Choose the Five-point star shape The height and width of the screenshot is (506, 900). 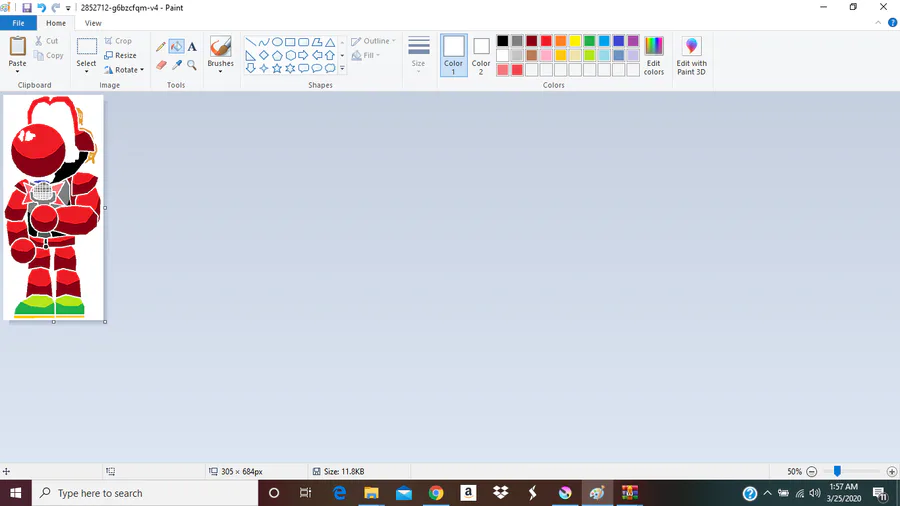[277, 68]
